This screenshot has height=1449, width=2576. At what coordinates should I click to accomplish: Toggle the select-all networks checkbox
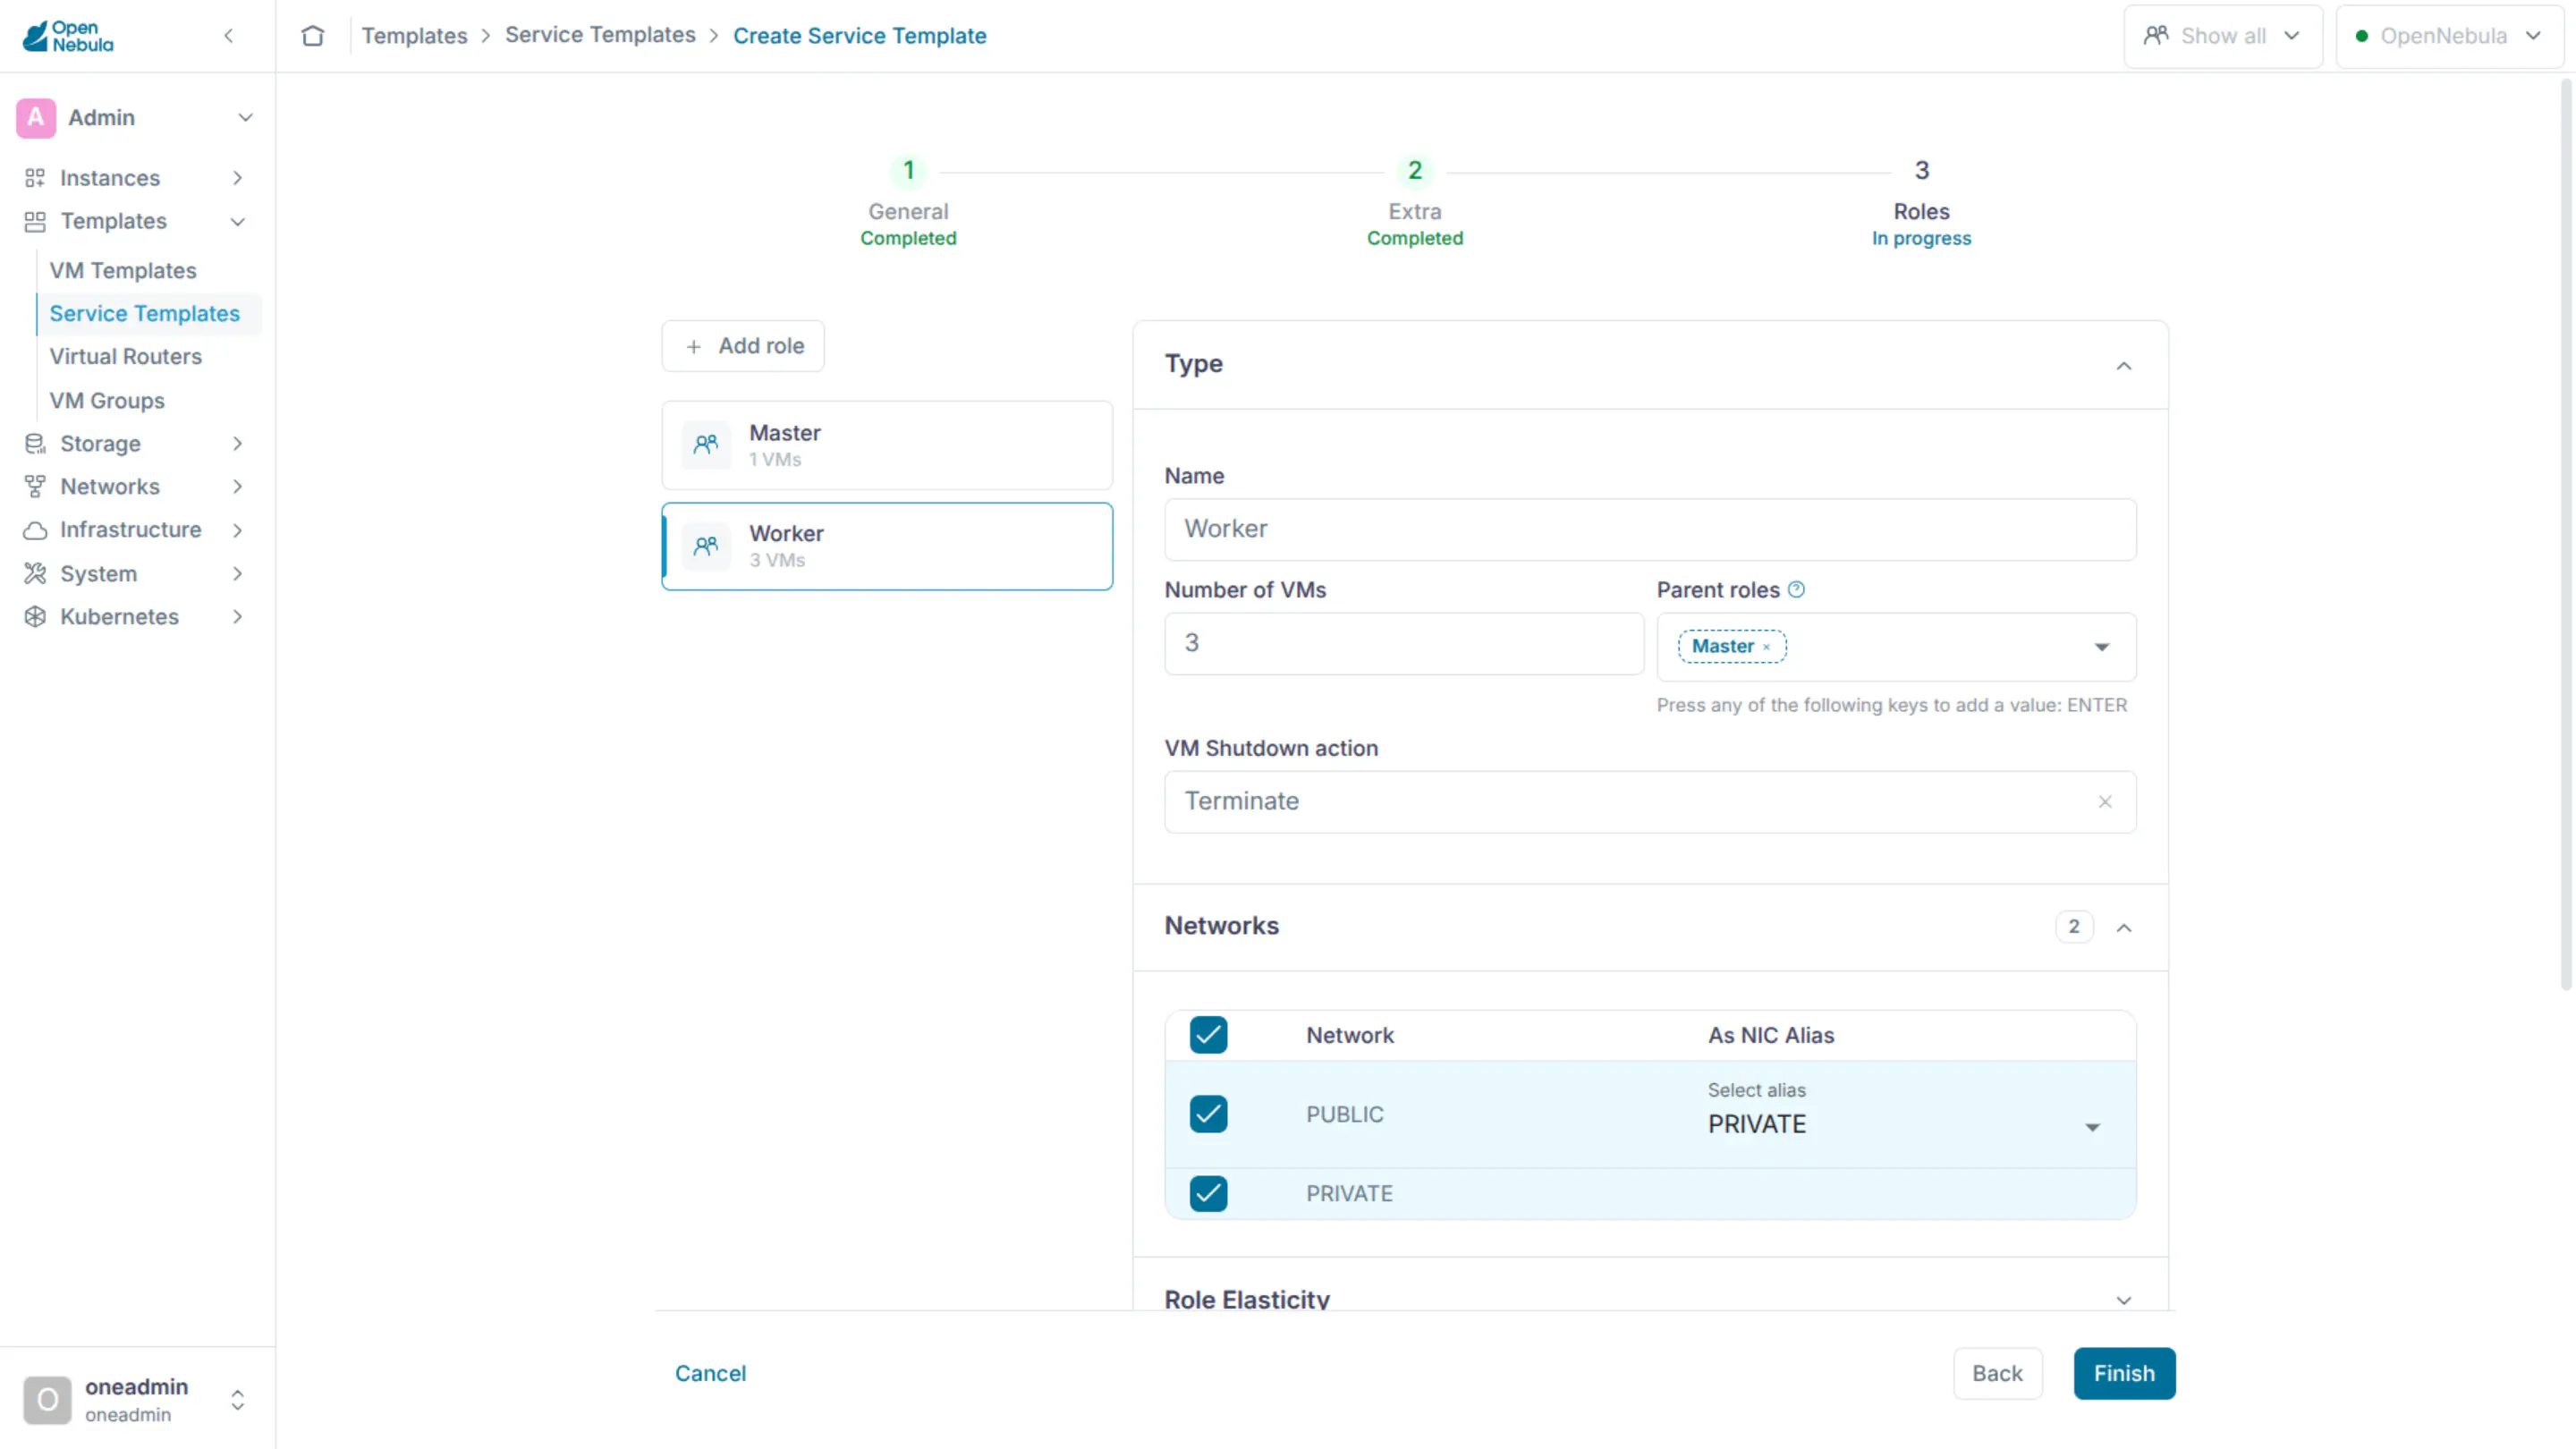1208,1035
